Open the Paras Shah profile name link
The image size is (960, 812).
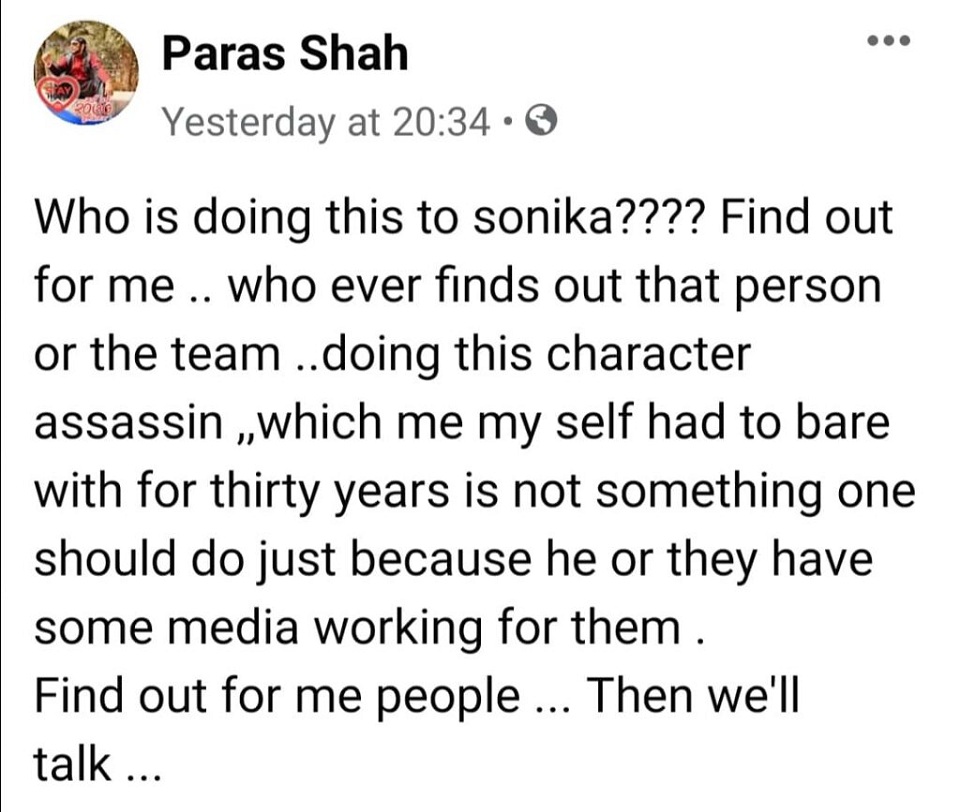[285, 53]
